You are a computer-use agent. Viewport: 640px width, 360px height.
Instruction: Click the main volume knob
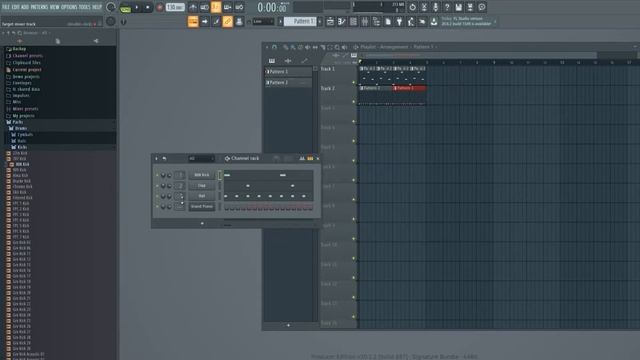111,7
